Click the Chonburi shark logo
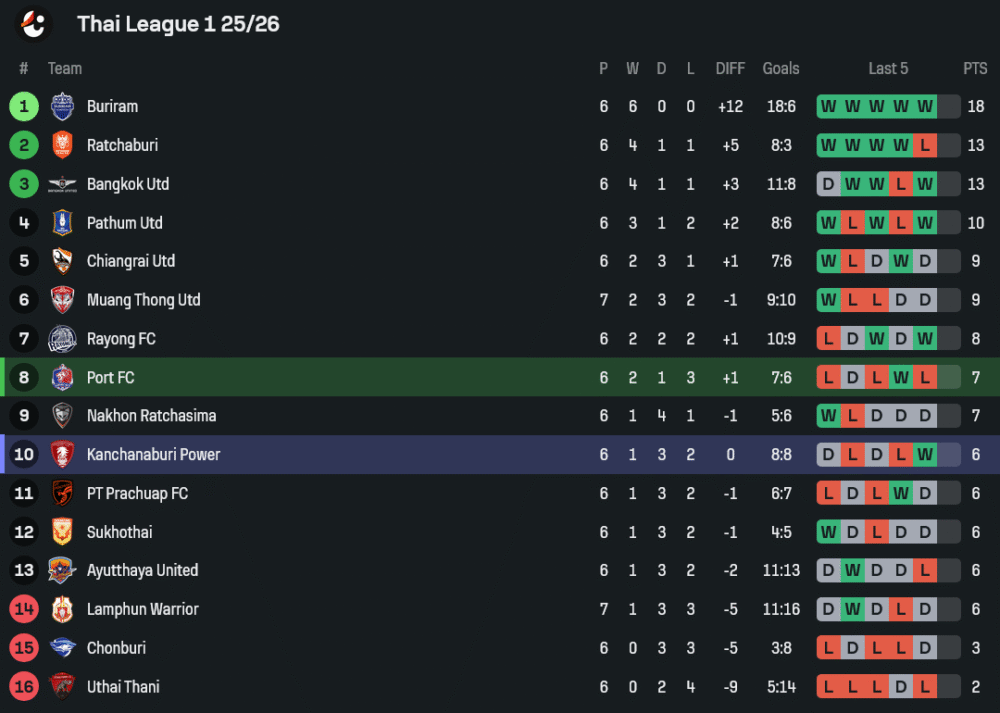The height and width of the screenshot is (713, 1000). click(62, 648)
